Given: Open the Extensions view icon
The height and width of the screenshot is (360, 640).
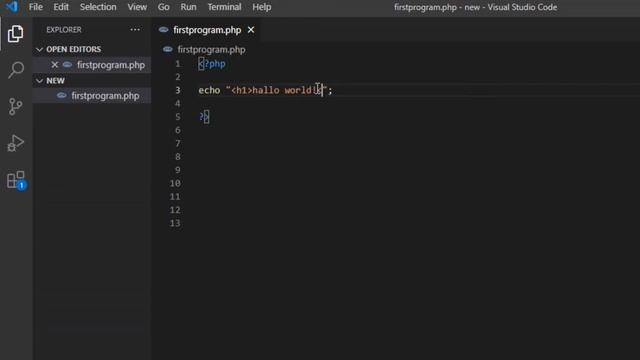Looking at the screenshot, I should (16, 180).
